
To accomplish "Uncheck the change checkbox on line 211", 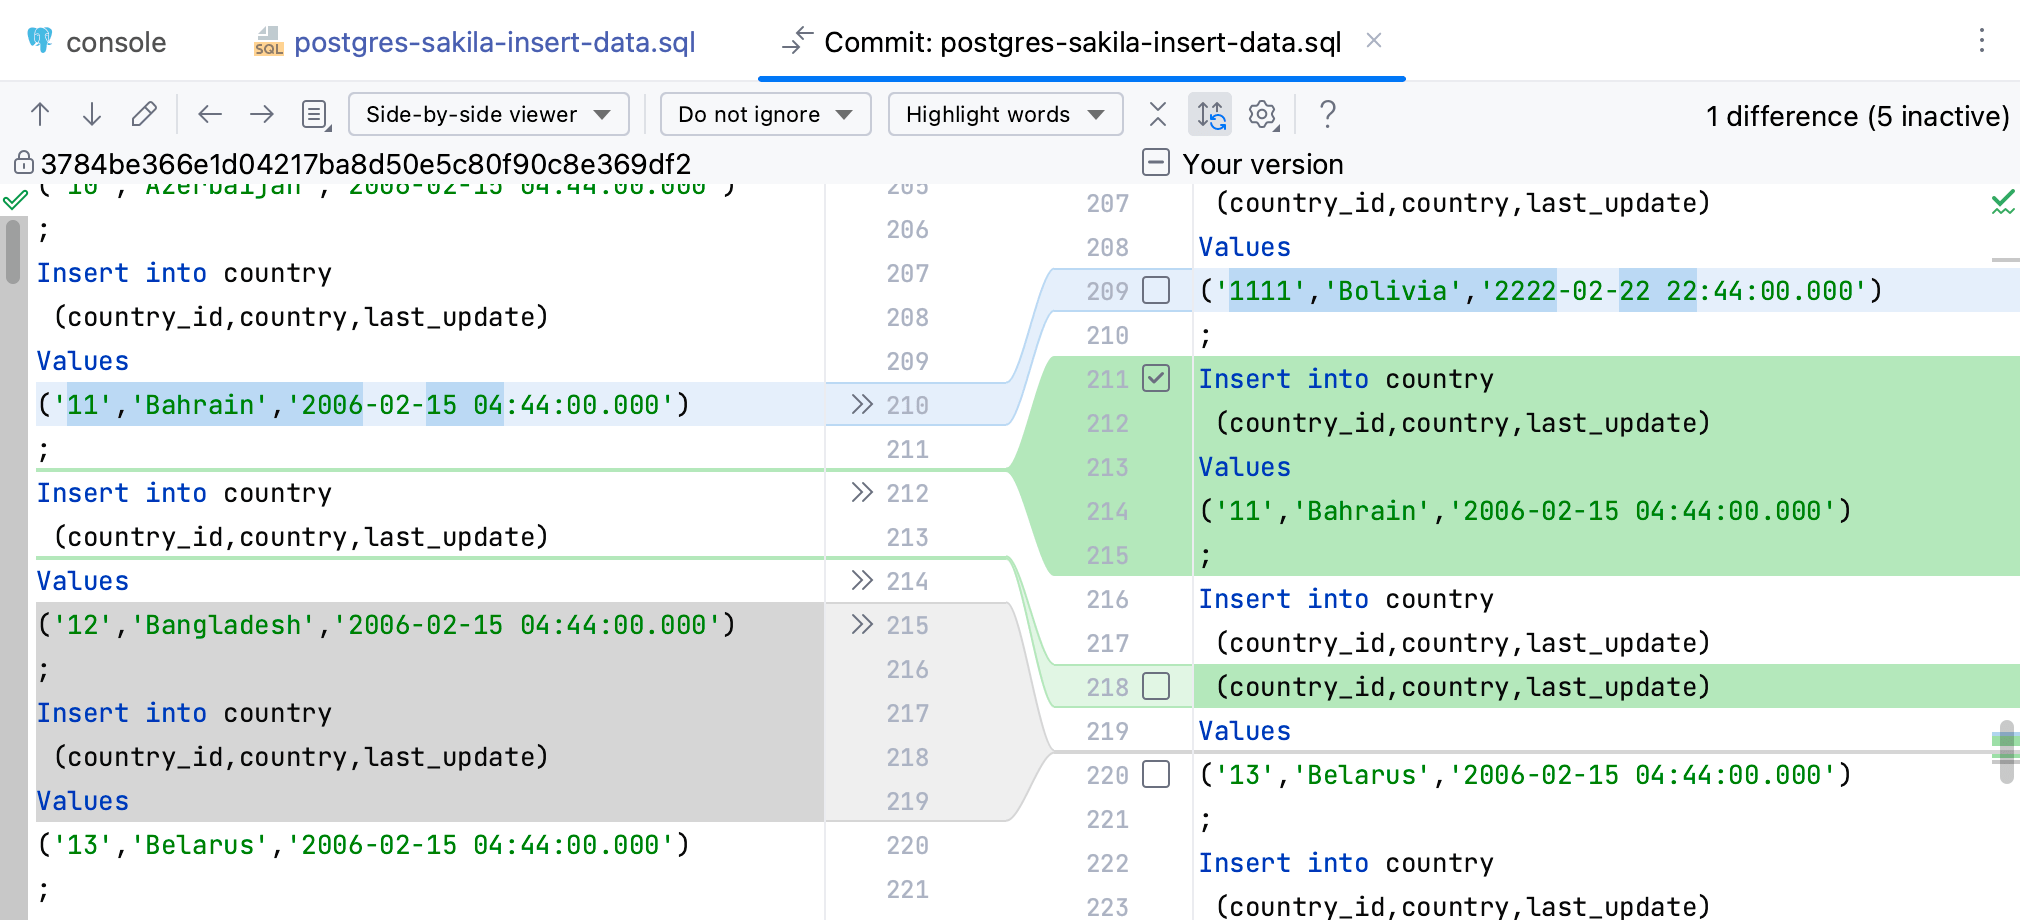I will click(x=1157, y=380).
